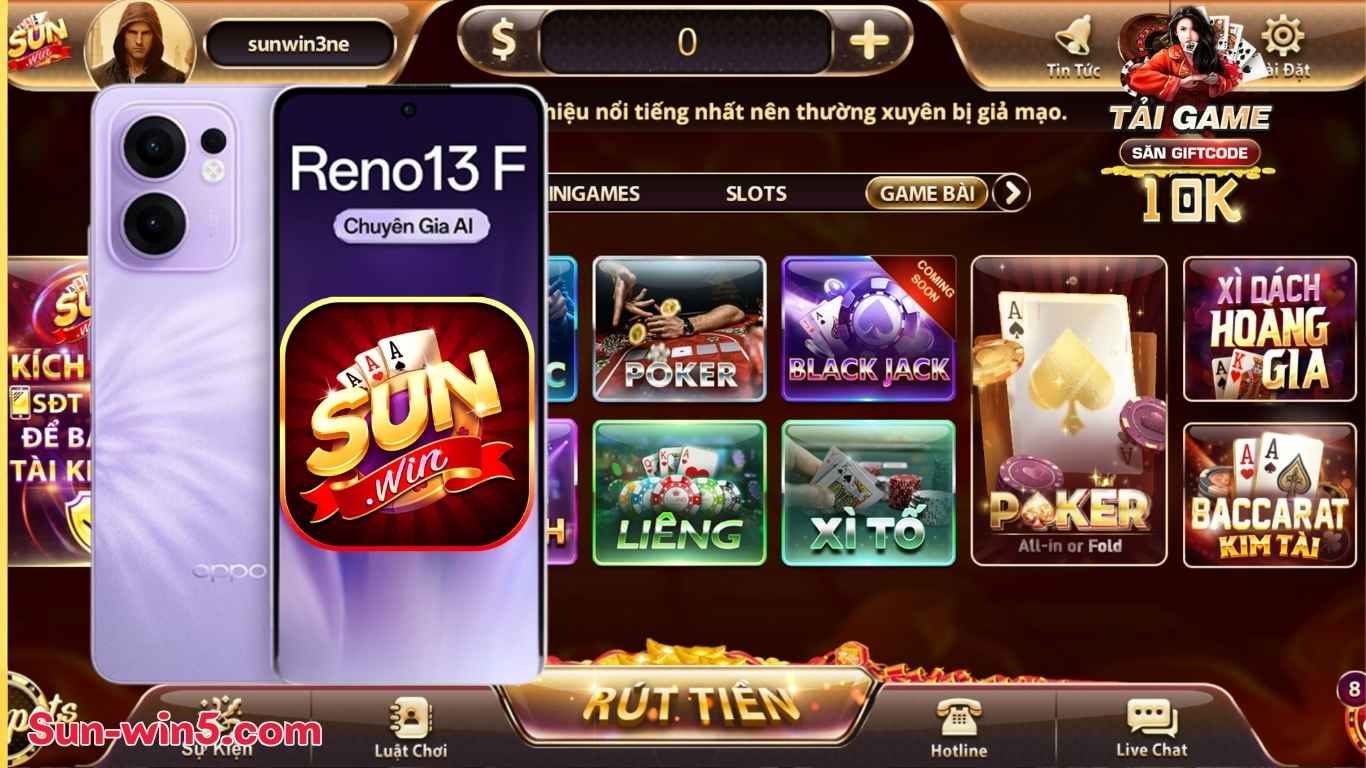1366x768 pixels.
Task: Open the Poker game tile
Action: tap(680, 329)
